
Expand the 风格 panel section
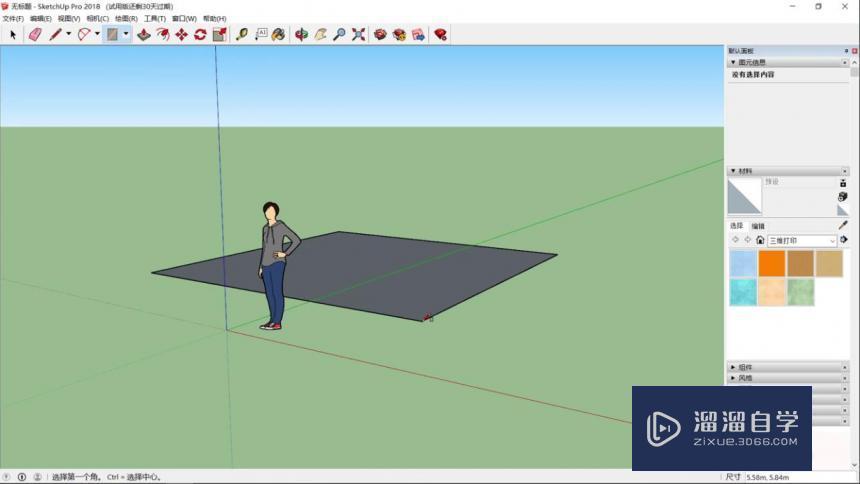tap(733, 378)
